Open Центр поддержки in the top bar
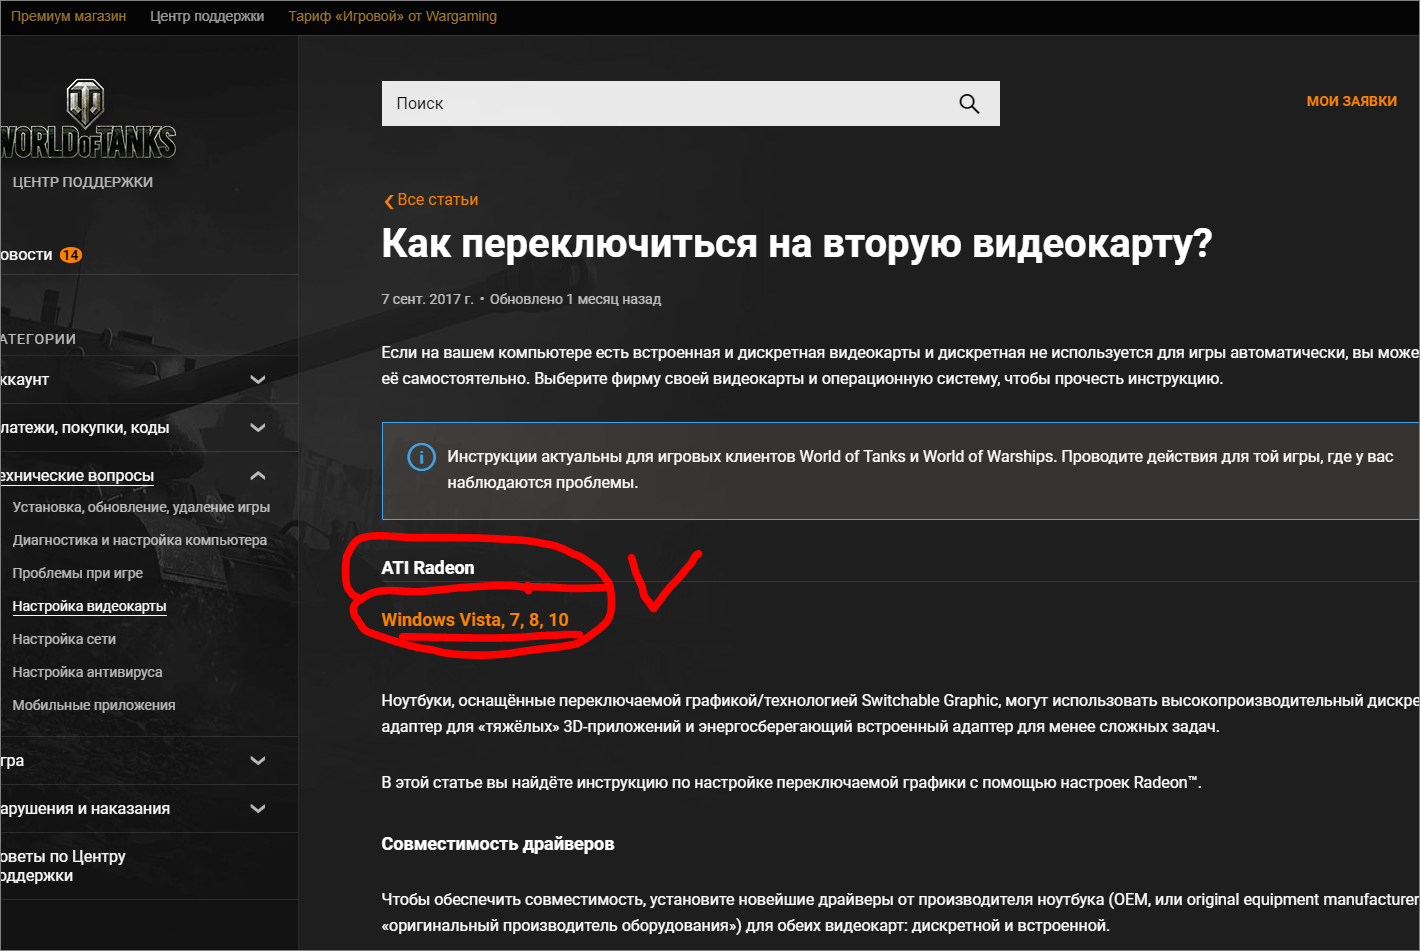The image size is (1420, 951). (x=207, y=16)
